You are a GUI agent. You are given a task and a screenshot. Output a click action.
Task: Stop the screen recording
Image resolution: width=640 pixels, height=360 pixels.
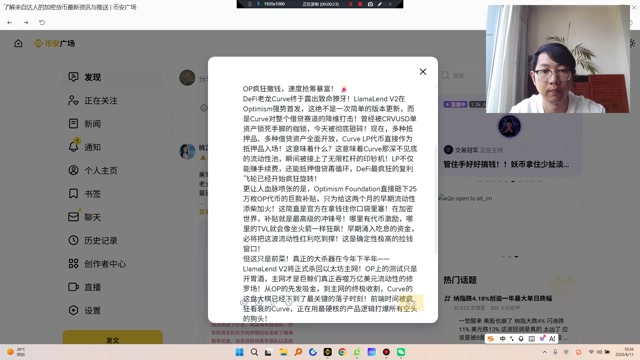(360, 4)
